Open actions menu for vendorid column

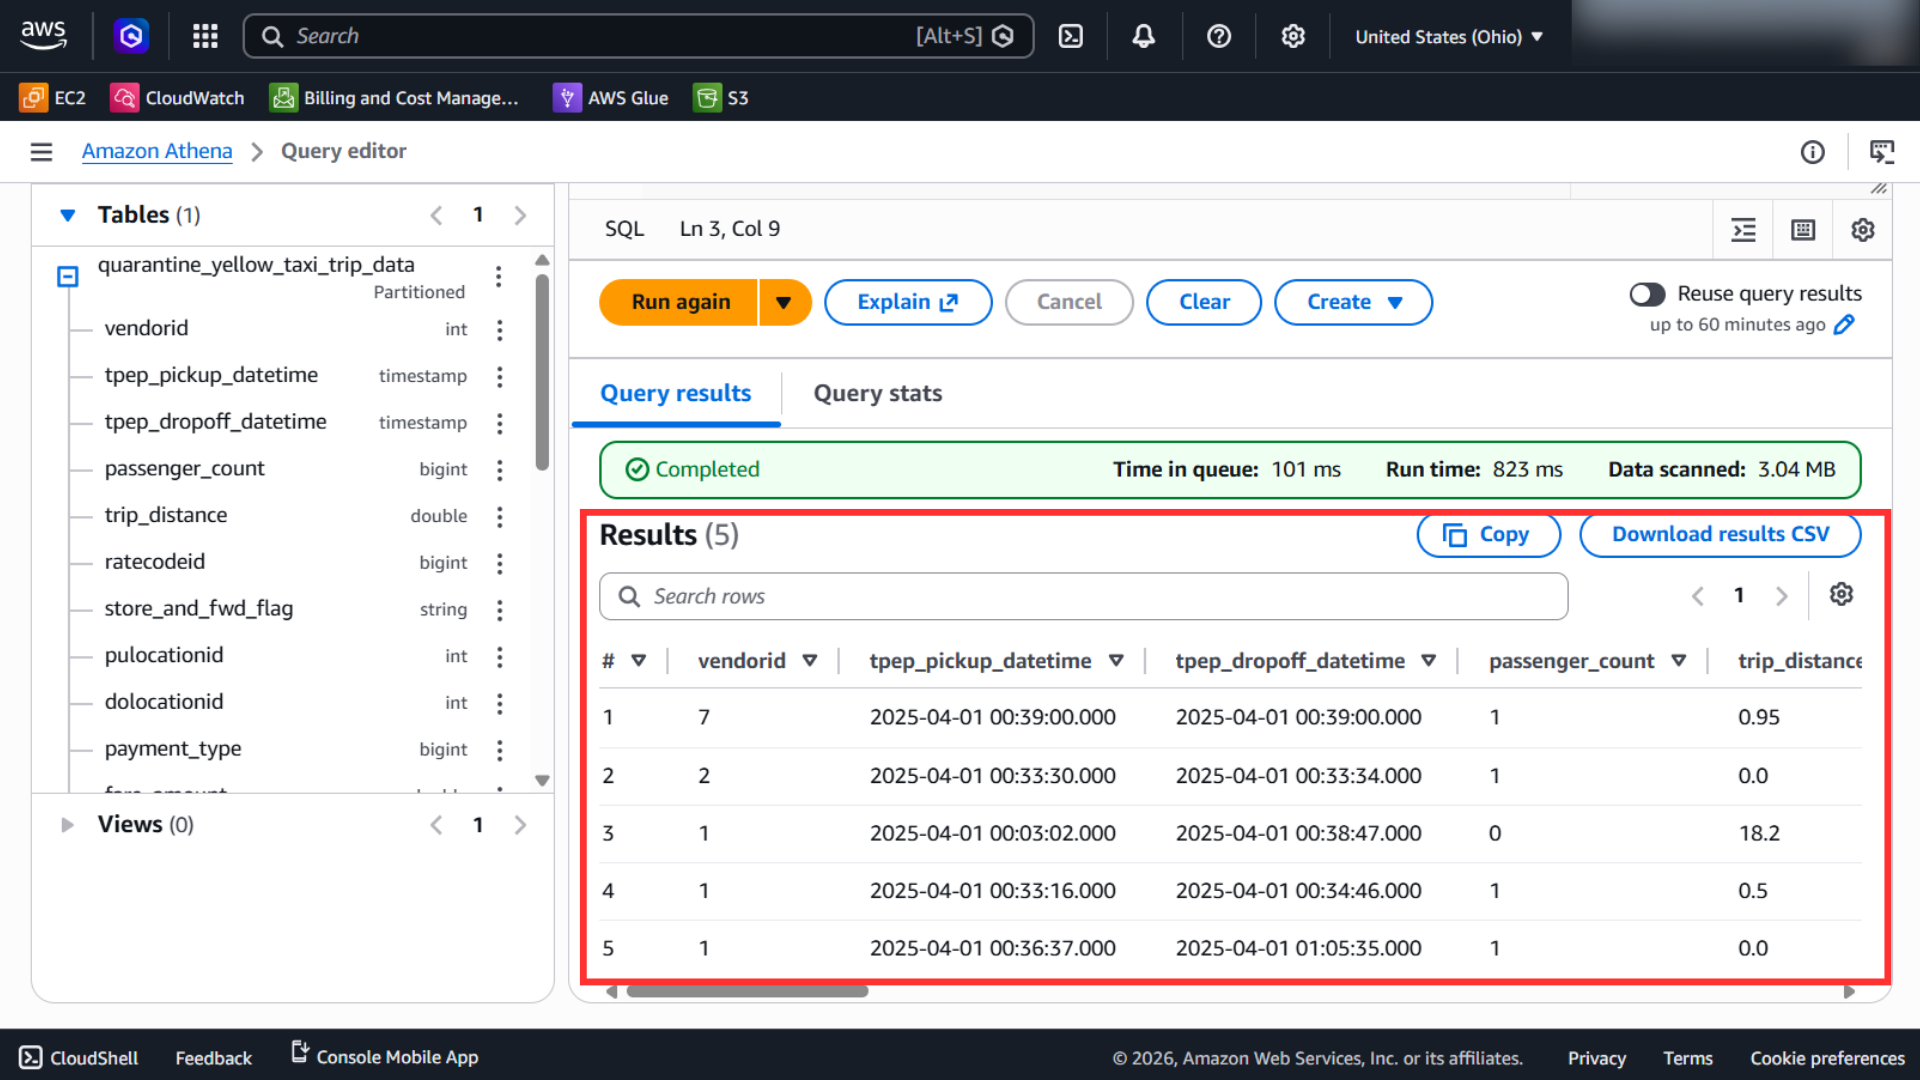[x=499, y=329]
